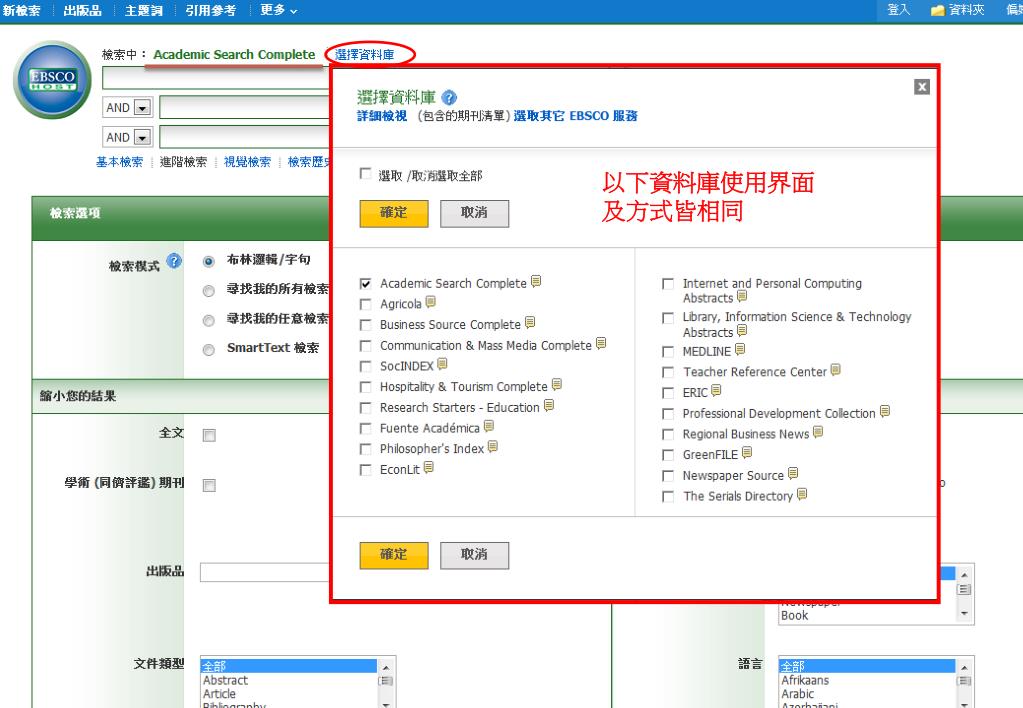Expand the 更多 menu
This screenshot has height=708, width=1023.
[x=279, y=10]
